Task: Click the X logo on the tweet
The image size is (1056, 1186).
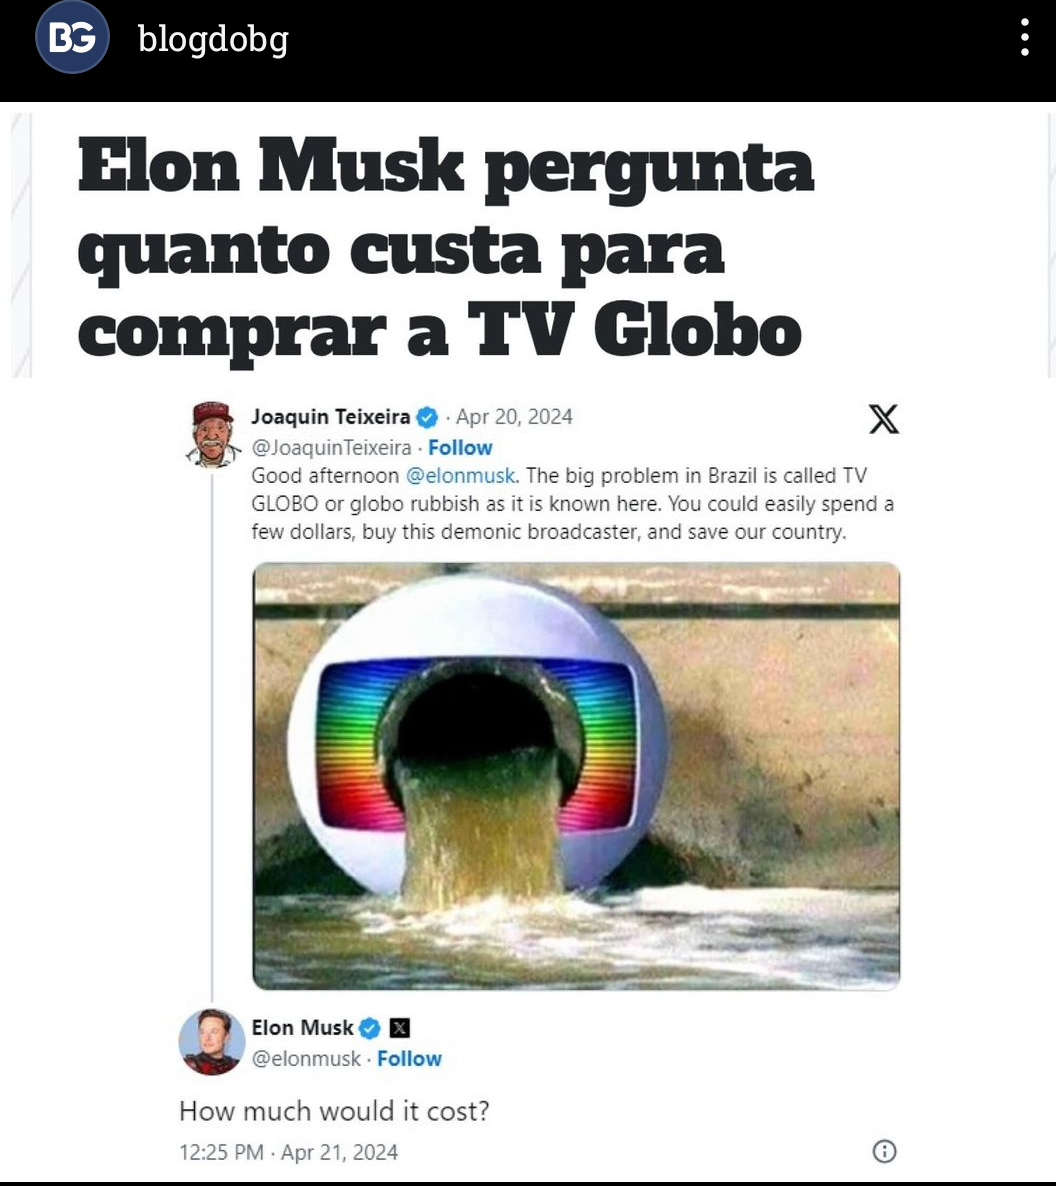Action: coord(884,419)
